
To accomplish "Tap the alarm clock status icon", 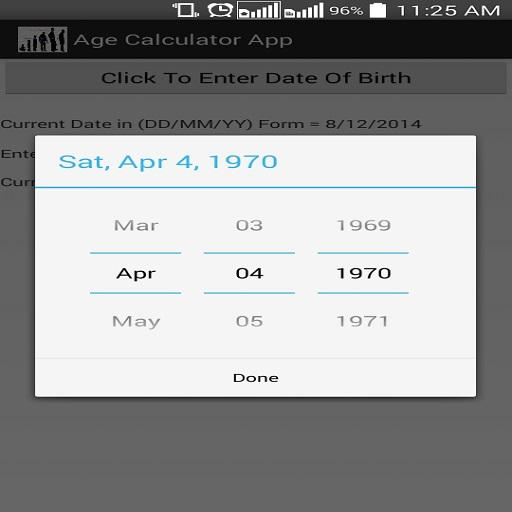I will [x=220, y=10].
